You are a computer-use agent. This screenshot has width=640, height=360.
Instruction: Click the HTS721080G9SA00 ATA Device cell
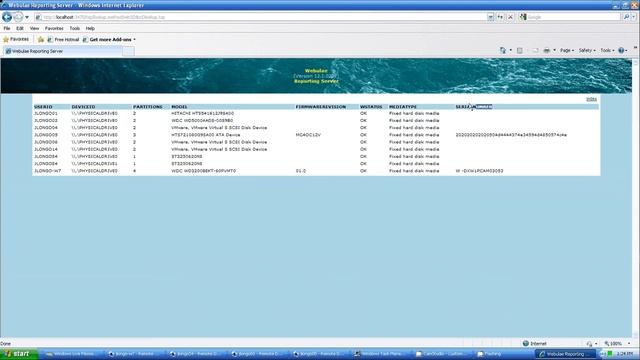pos(206,135)
